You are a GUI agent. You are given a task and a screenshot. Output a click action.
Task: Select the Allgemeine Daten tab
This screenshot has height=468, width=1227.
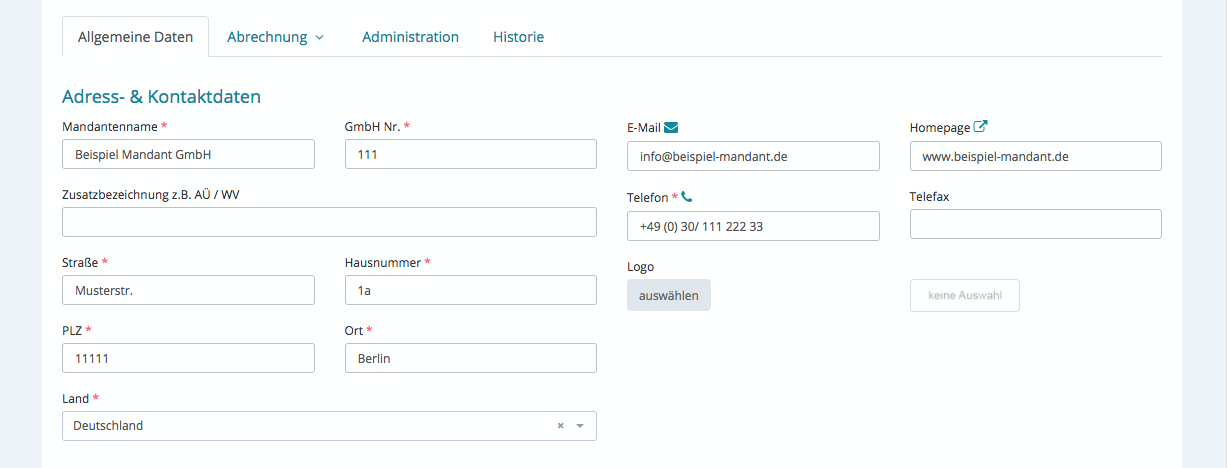[135, 37]
